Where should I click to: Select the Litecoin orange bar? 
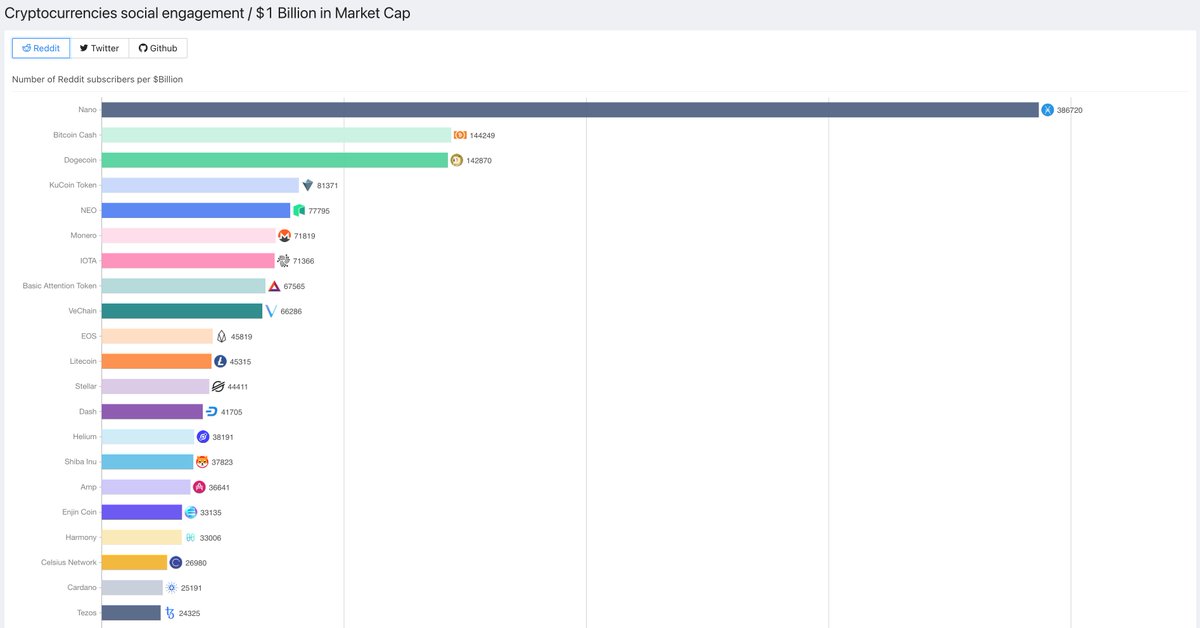click(x=157, y=361)
